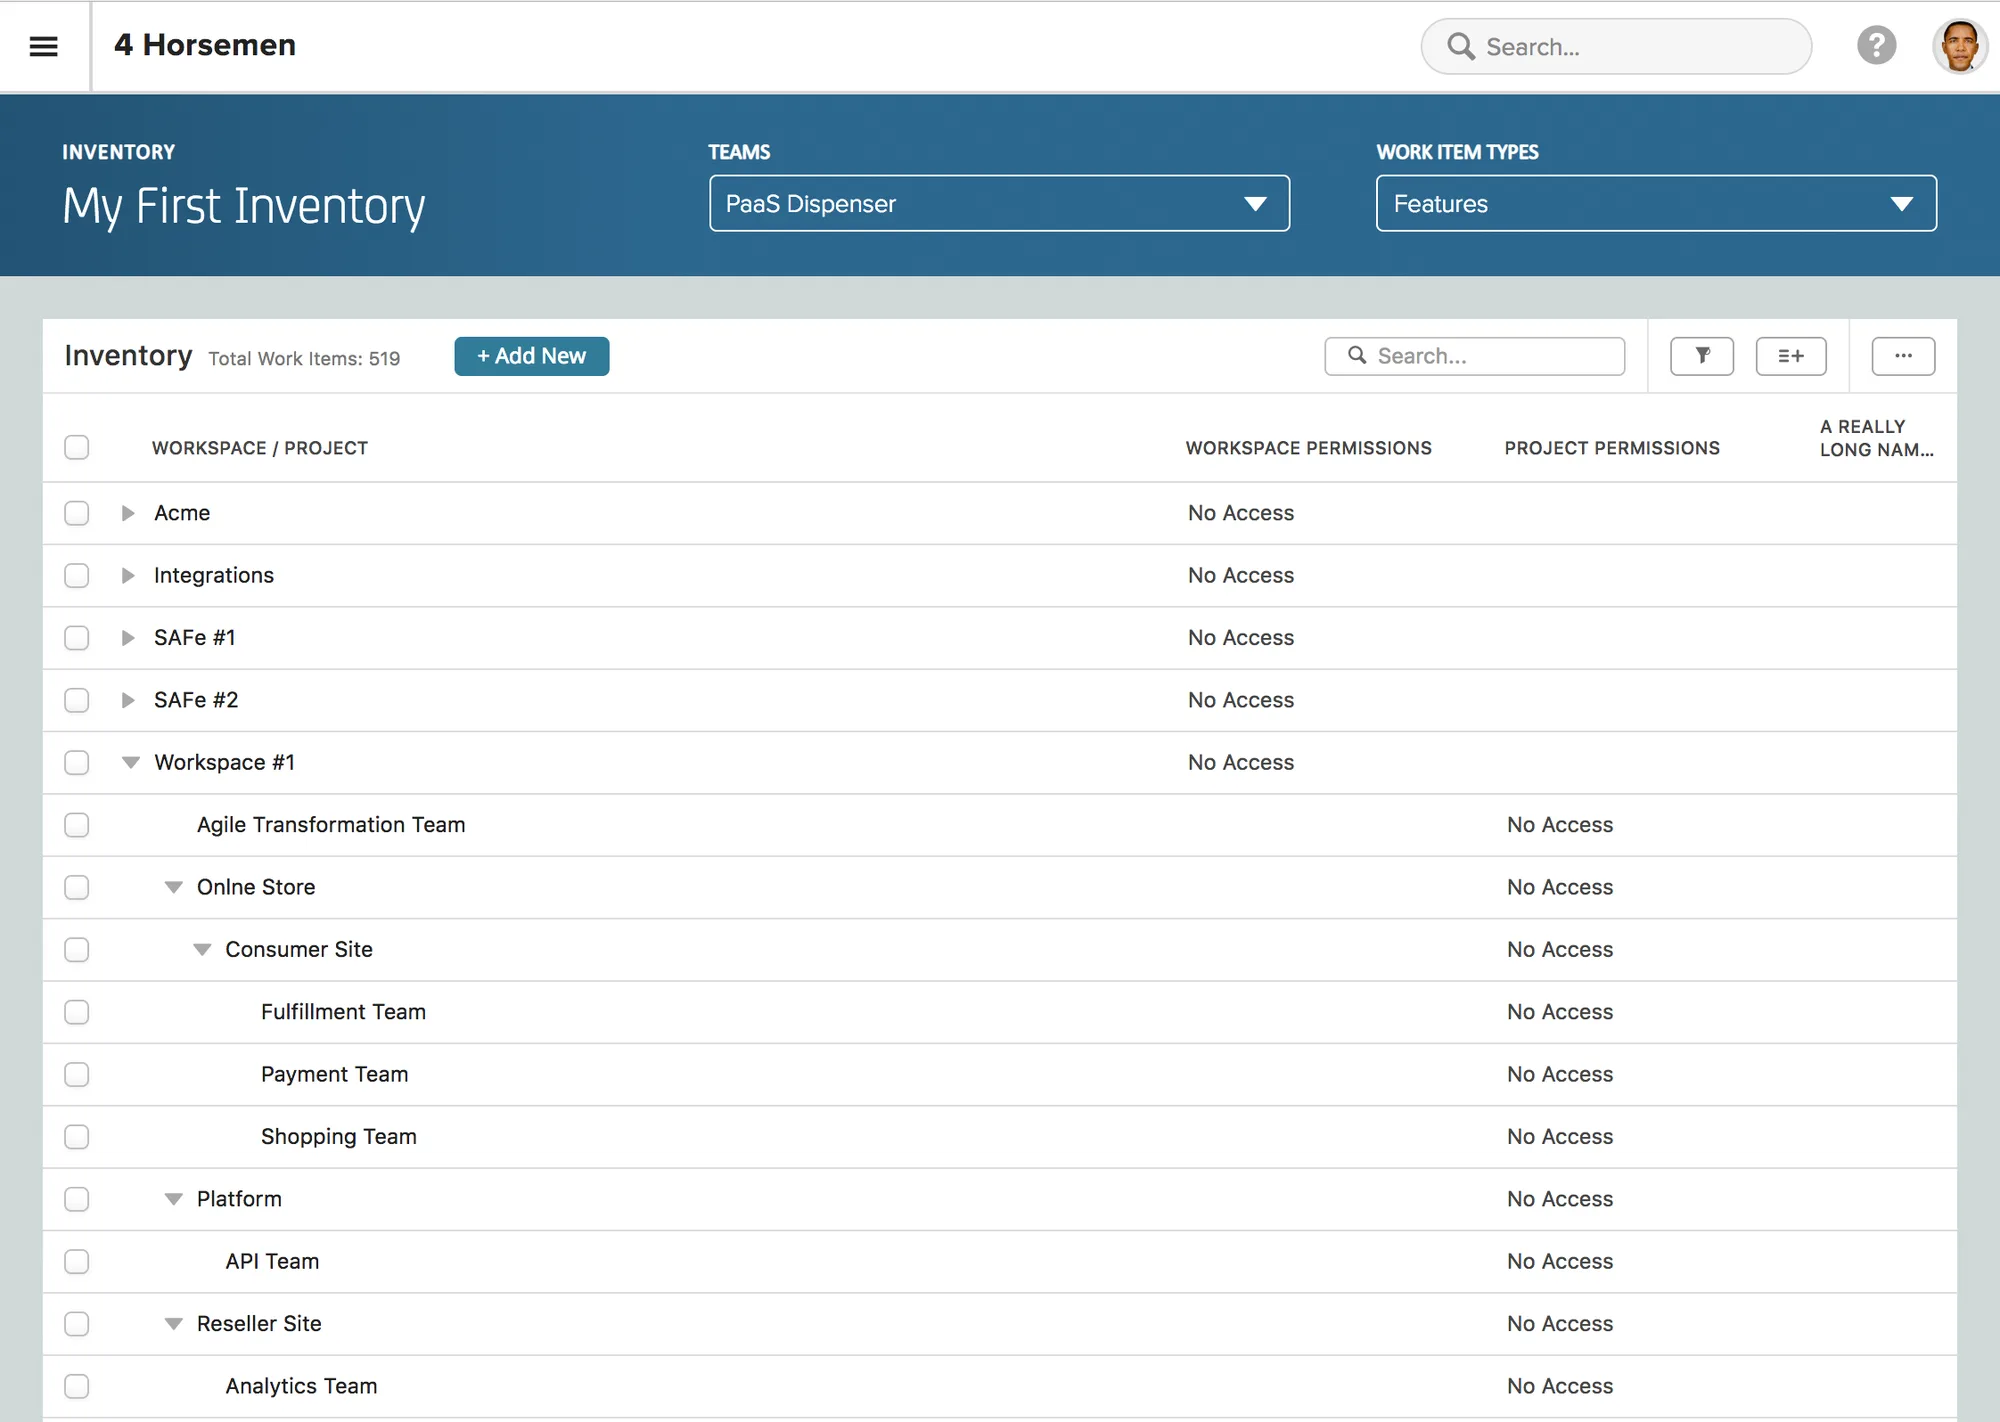Check the Acme row checkbox
Image resolution: width=2000 pixels, height=1422 pixels.
pyautogui.click(x=77, y=513)
